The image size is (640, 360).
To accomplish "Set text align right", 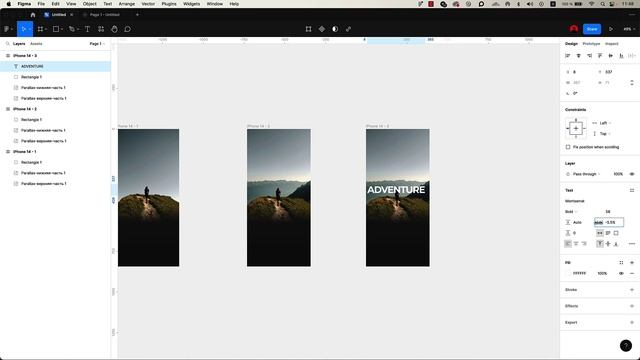I will [584, 244].
